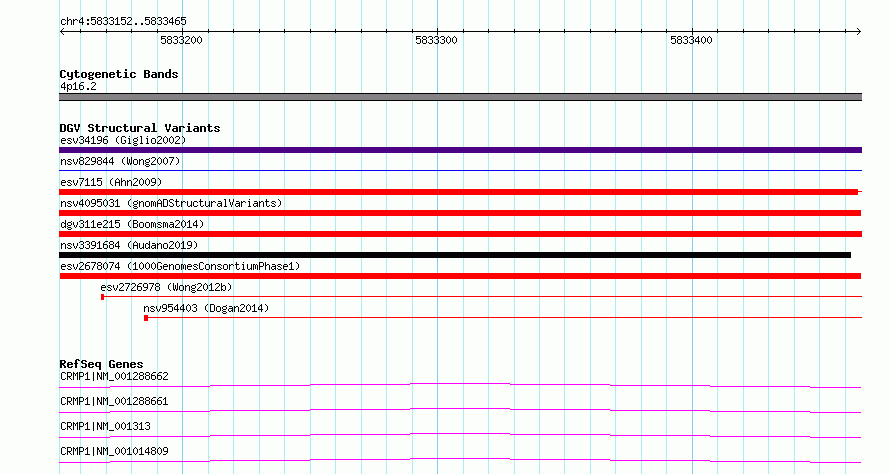Select the nsv829844 (Wong2007) blue variant line
Image resolution: width=890 pixels, height=474 pixels.
pyautogui.click(x=460, y=170)
